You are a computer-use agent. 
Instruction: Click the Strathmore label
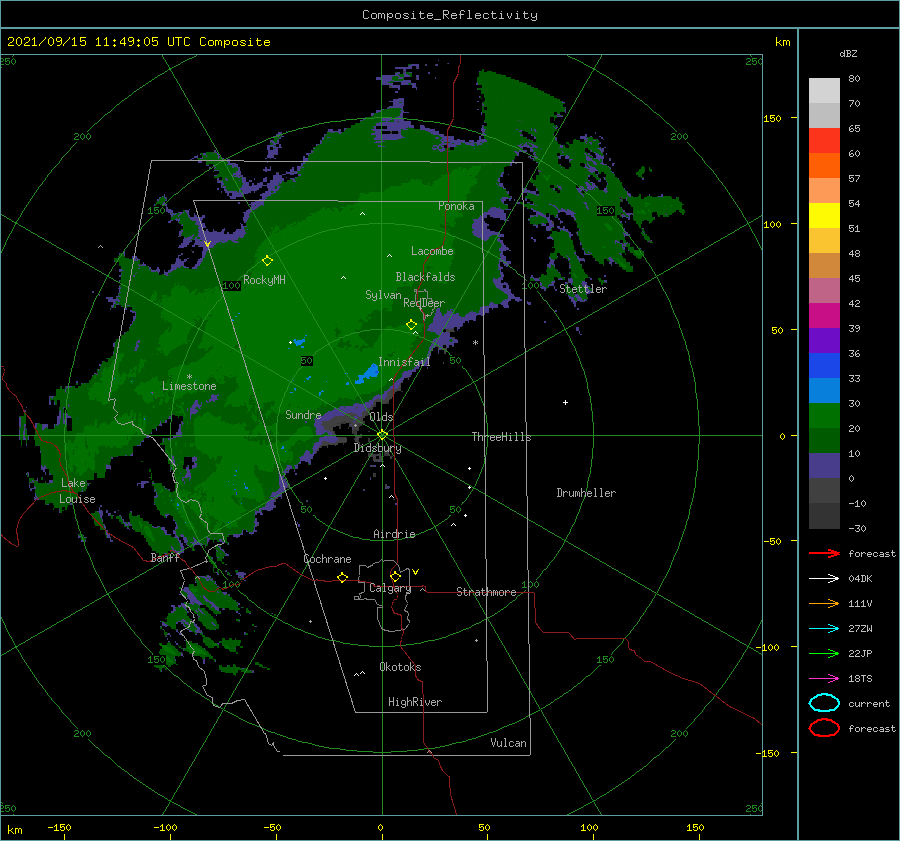click(x=486, y=592)
